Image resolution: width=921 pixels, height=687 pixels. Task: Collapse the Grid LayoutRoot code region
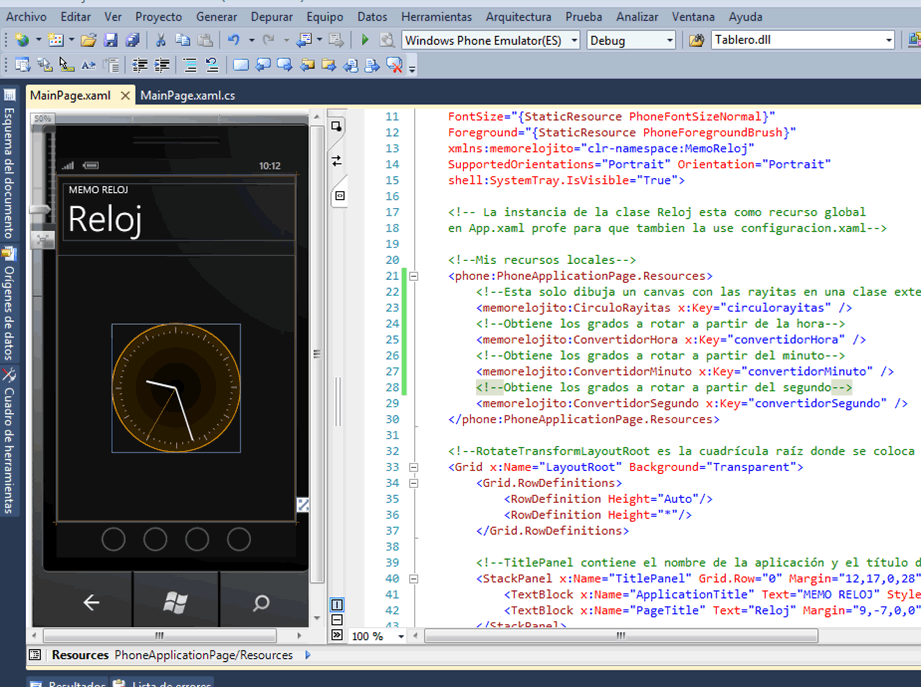click(x=413, y=467)
